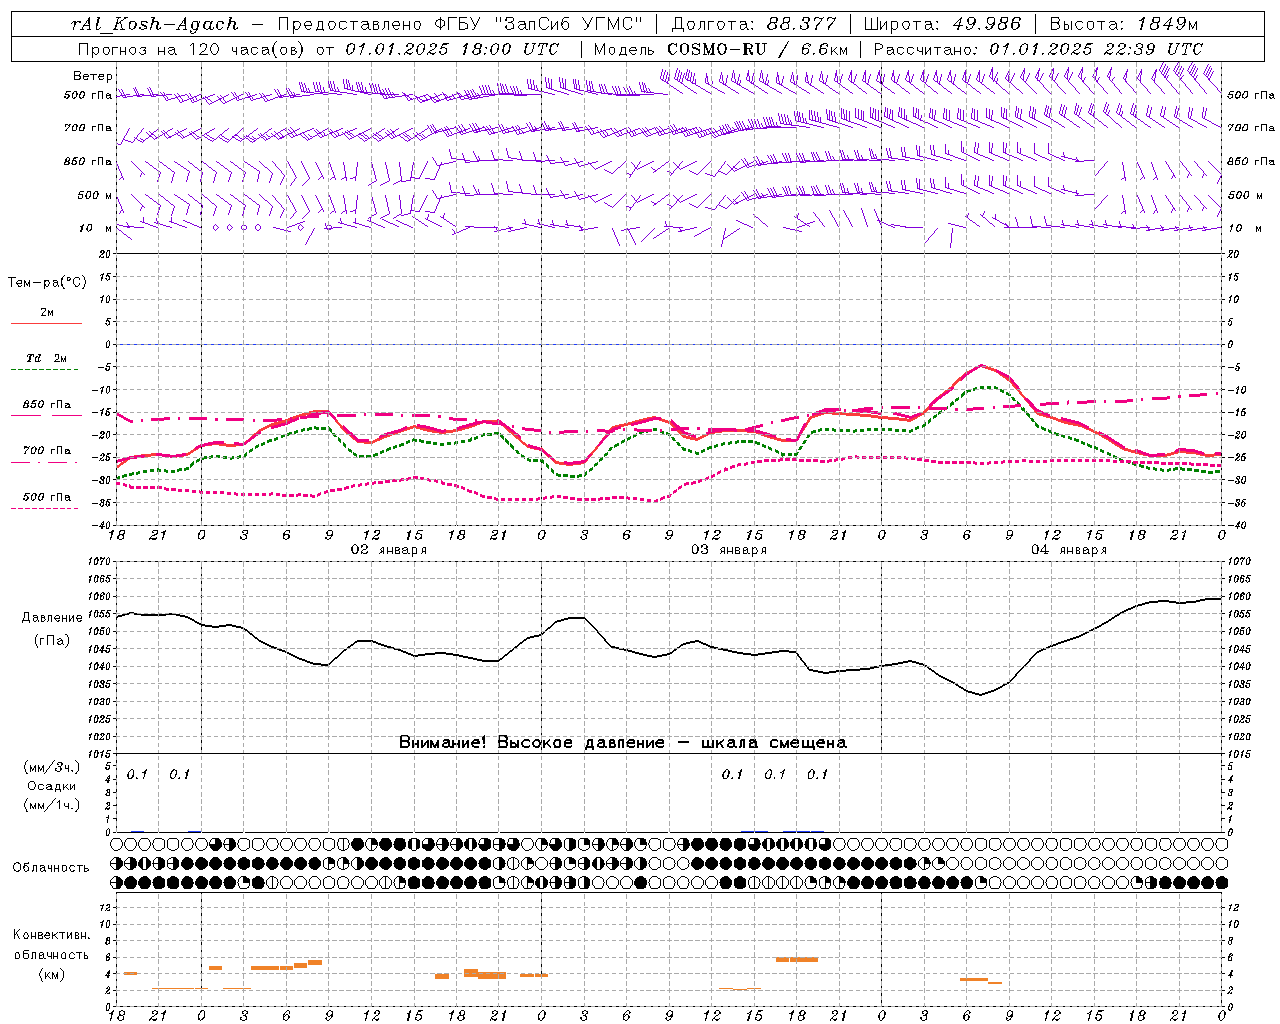Select the latitude value "Широта: 49.986"
The width and height of the screenshot is (1280, 1024).
(942, 24)
